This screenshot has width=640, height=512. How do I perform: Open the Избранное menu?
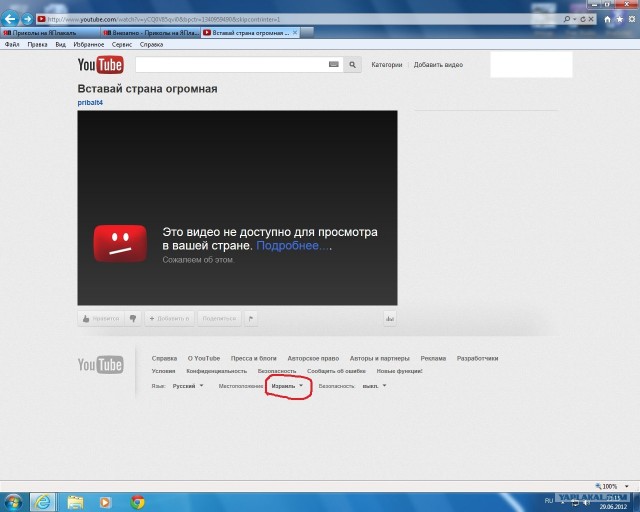[x=89, y=45]
